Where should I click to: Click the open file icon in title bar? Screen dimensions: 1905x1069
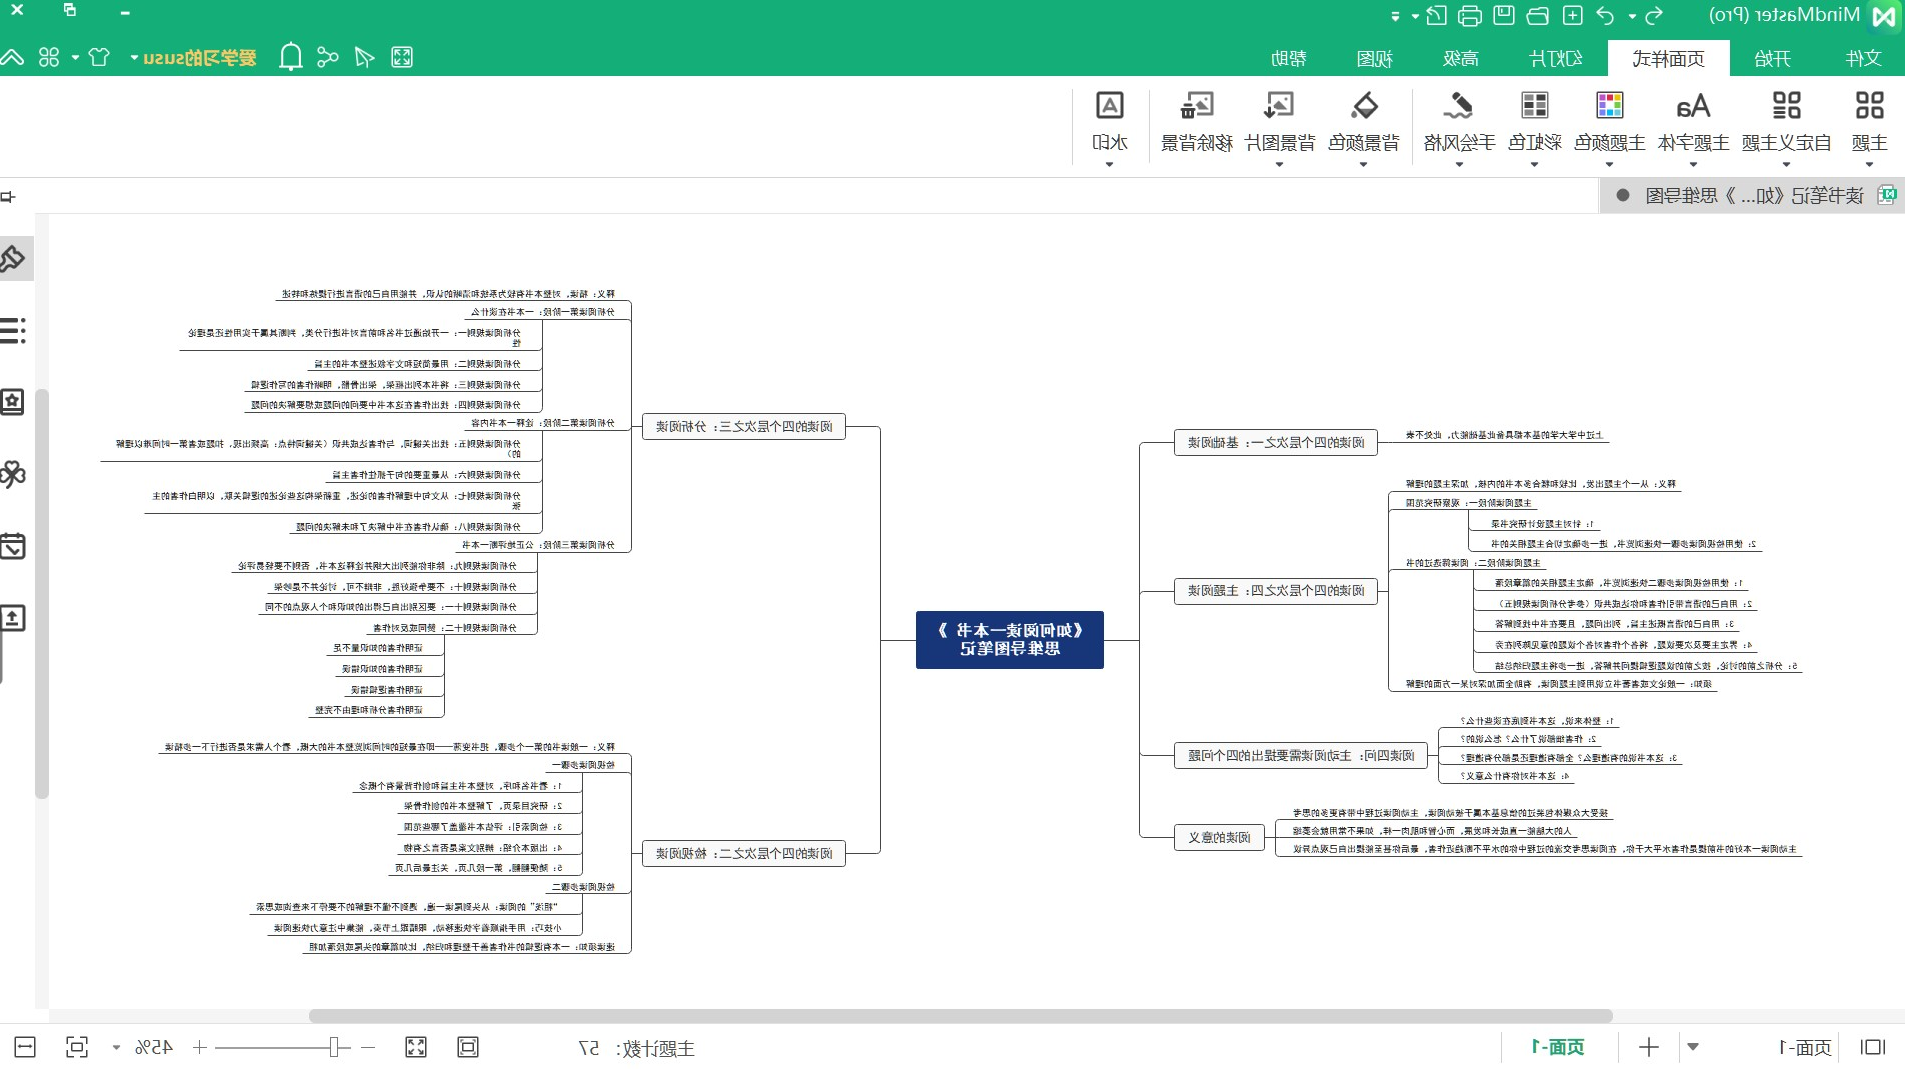tap(1538, 15)
